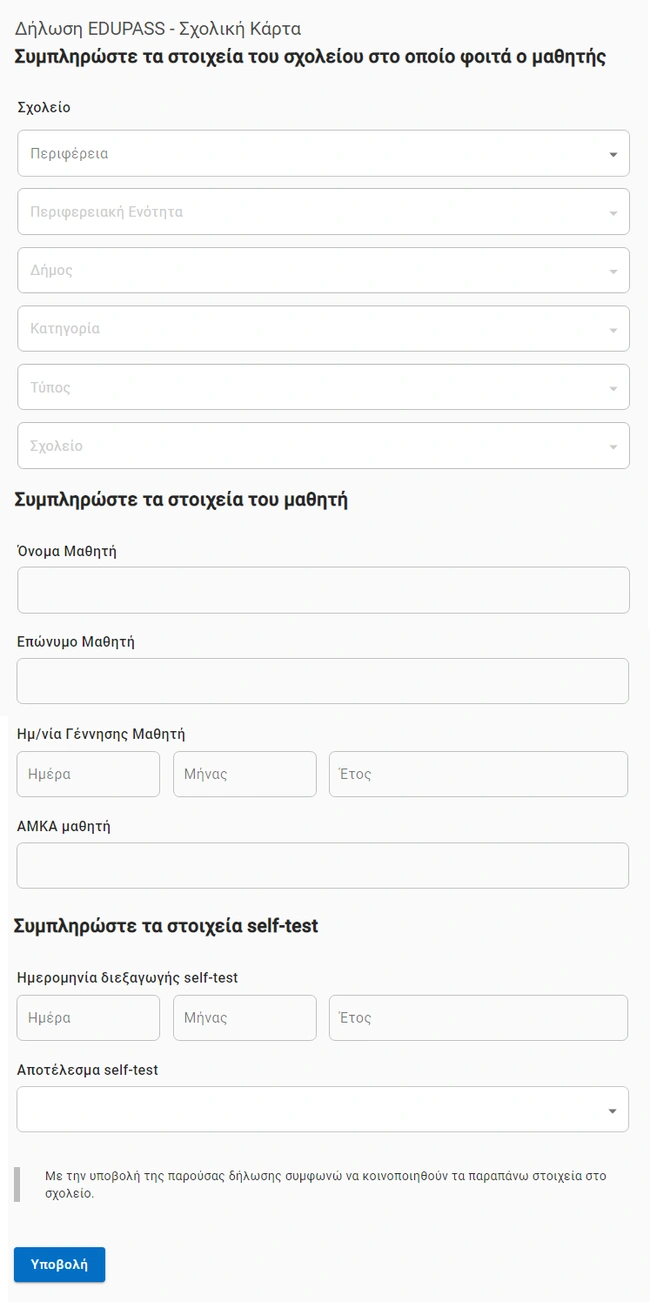Screen dimensions: 650x1302
Task: Click the Αποτέλεσμα self-test dropdown arrow
Action: (612, 1111)
